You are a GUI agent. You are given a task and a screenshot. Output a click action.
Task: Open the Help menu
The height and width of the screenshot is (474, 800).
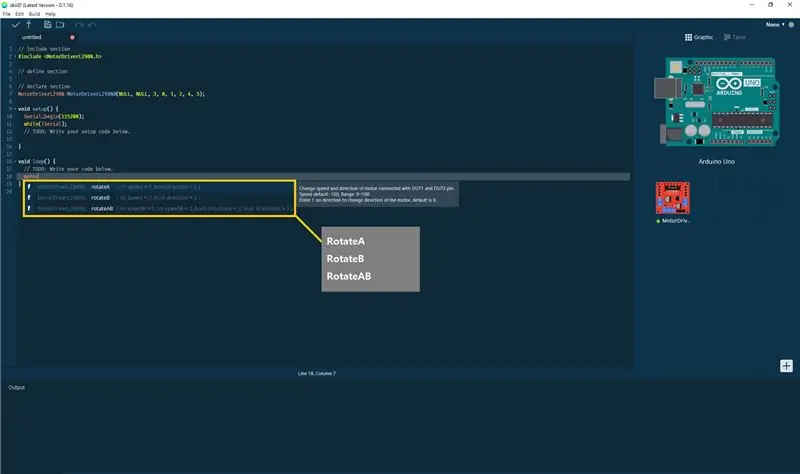point(50,14)
